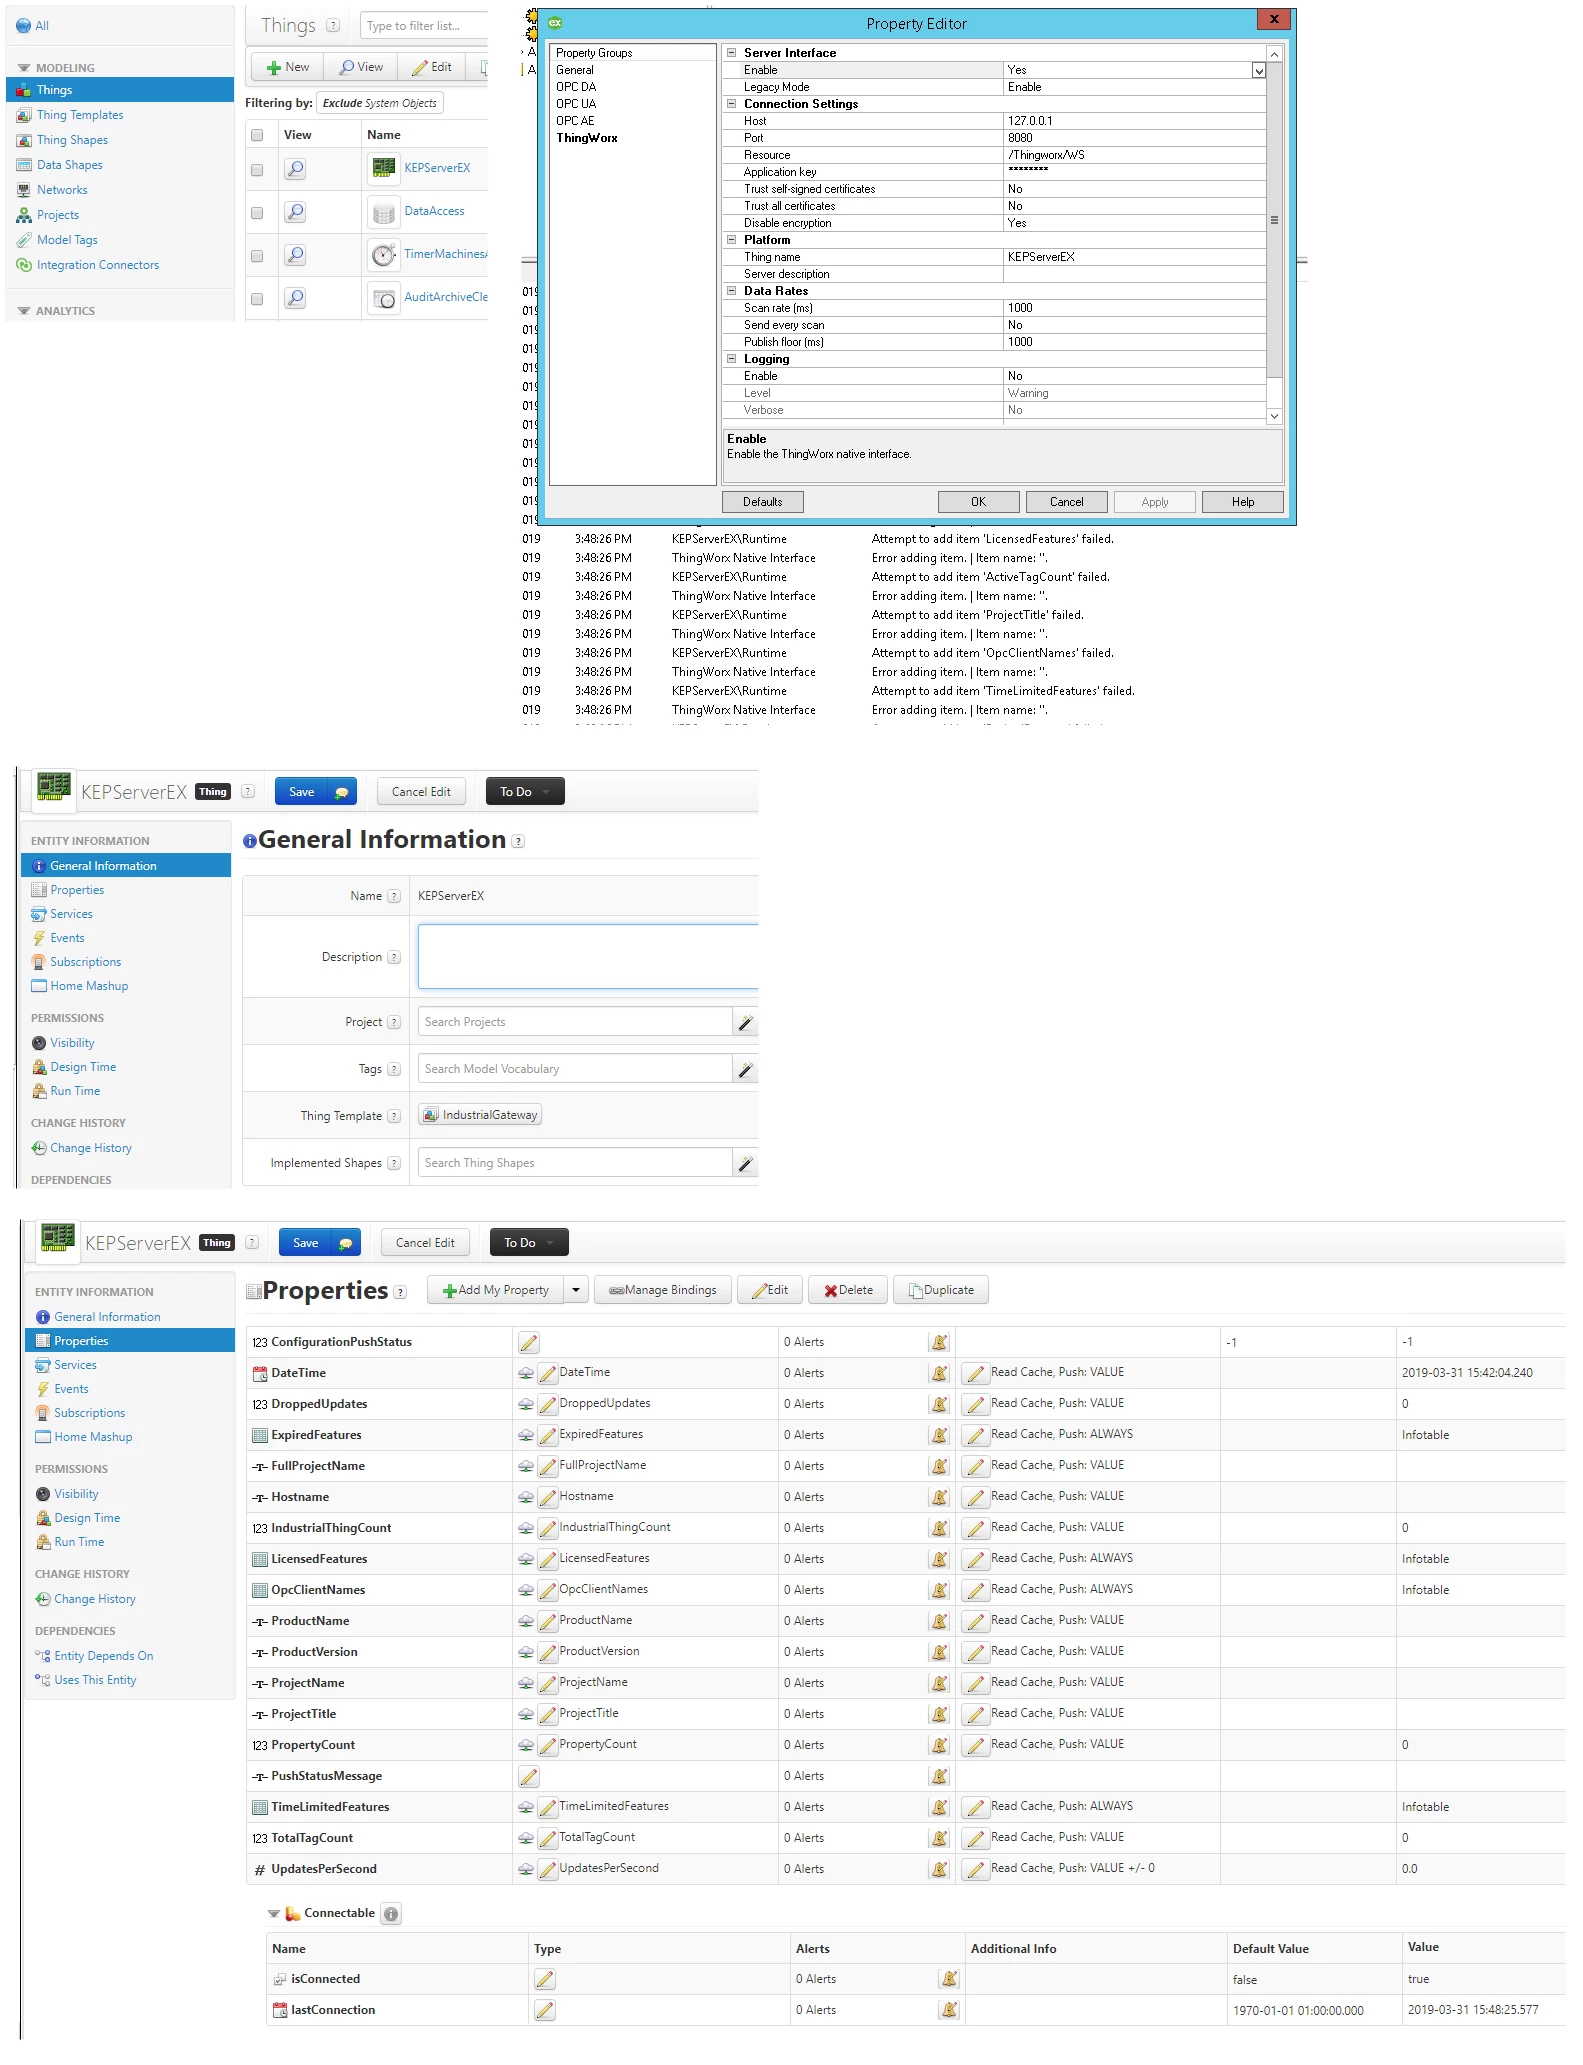
Task: Click OK in the Property Editor
Action: coord(978,502)
